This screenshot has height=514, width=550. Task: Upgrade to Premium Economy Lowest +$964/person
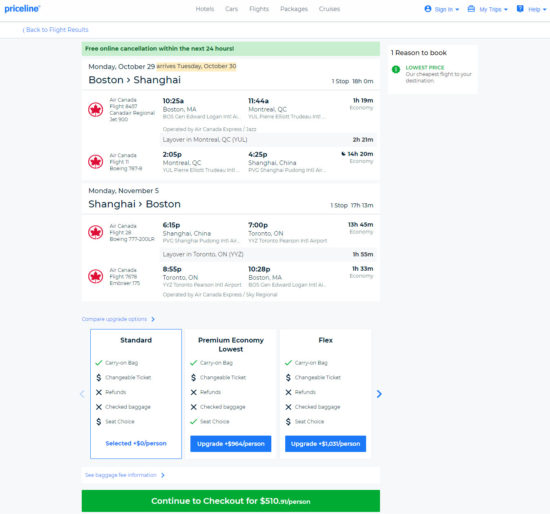point(231,443)
